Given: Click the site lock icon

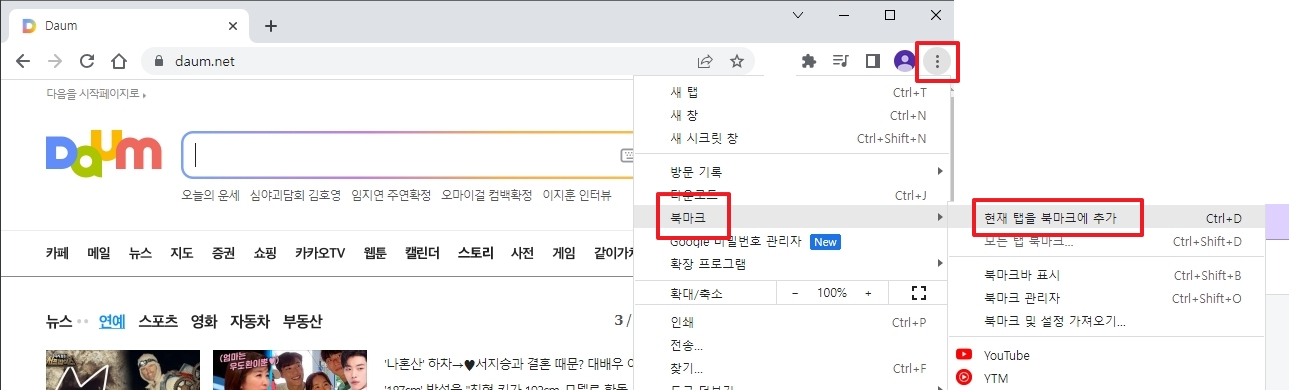Looking at the screenshot, I should coord(158,61).
